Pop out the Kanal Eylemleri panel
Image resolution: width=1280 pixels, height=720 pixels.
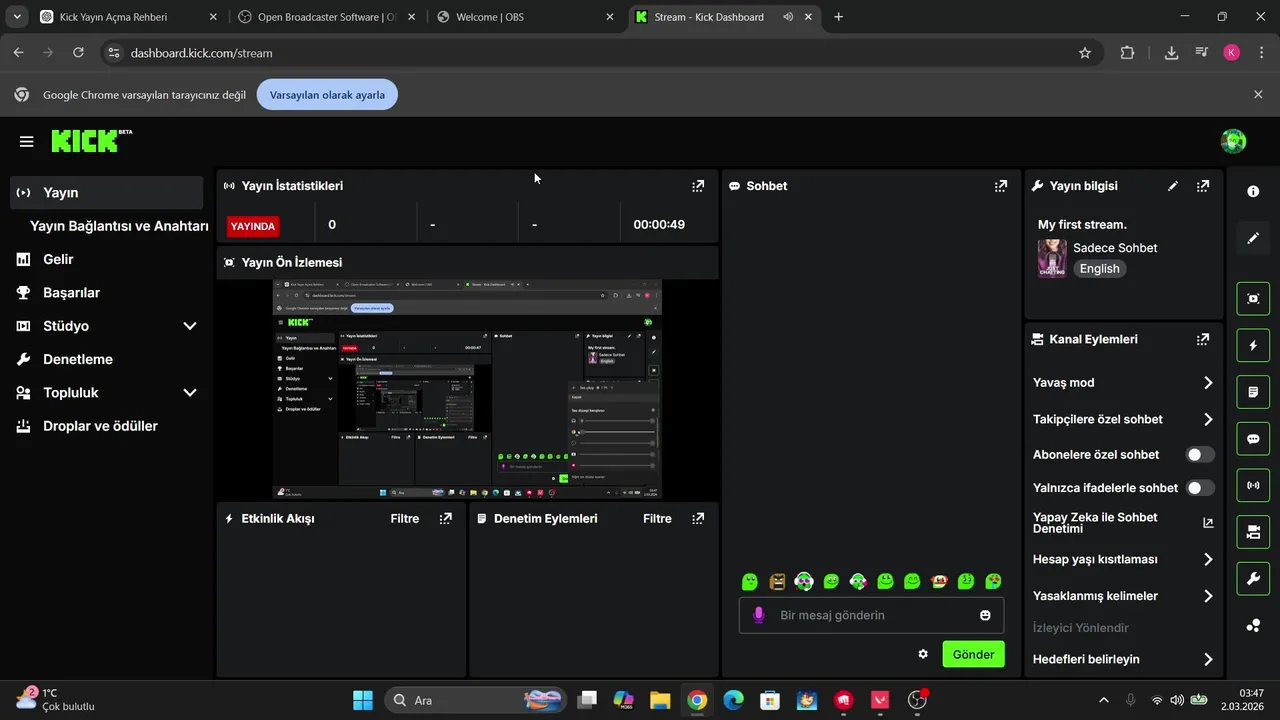[1203, 339]
